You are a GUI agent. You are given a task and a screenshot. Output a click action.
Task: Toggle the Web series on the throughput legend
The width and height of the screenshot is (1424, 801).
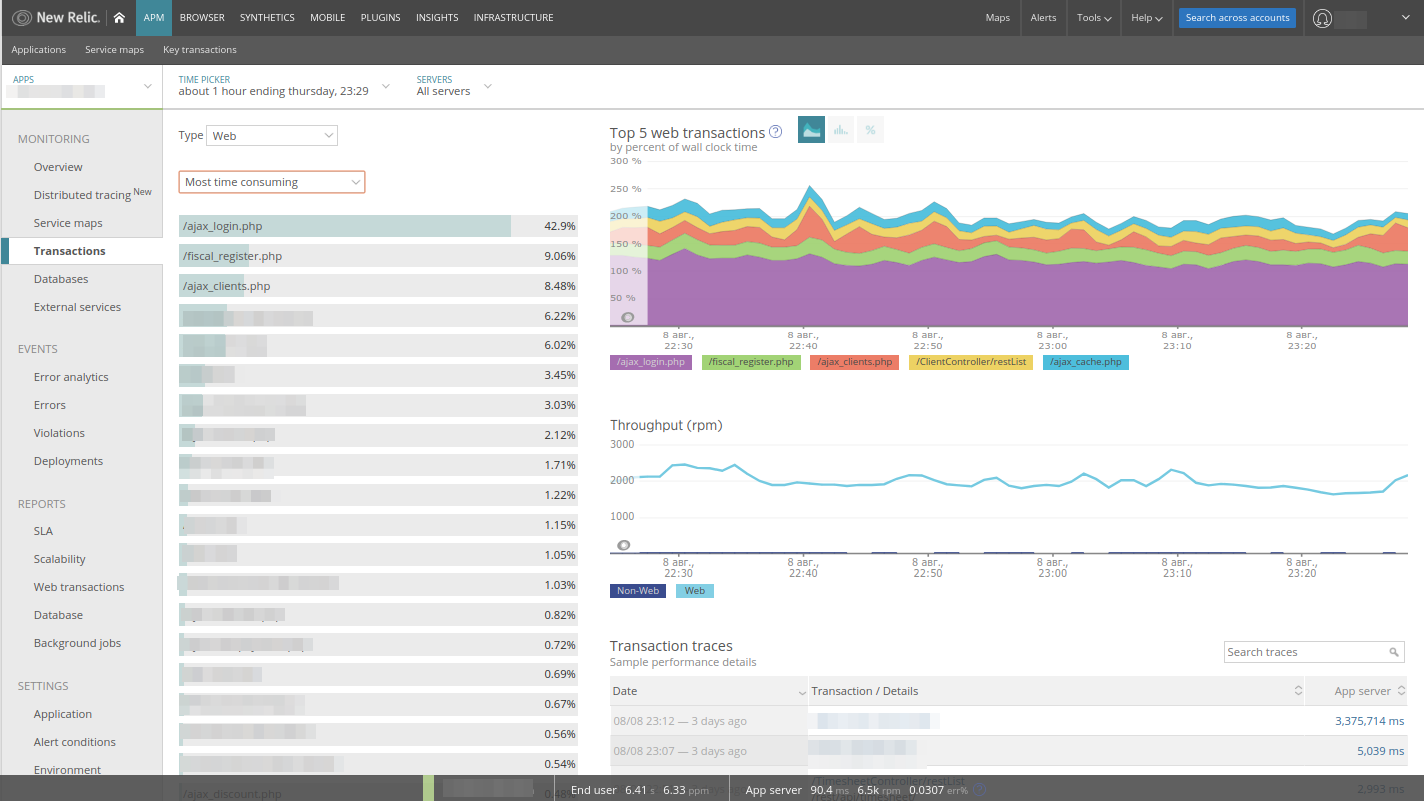pyautogui.click(x=694, y=590)
